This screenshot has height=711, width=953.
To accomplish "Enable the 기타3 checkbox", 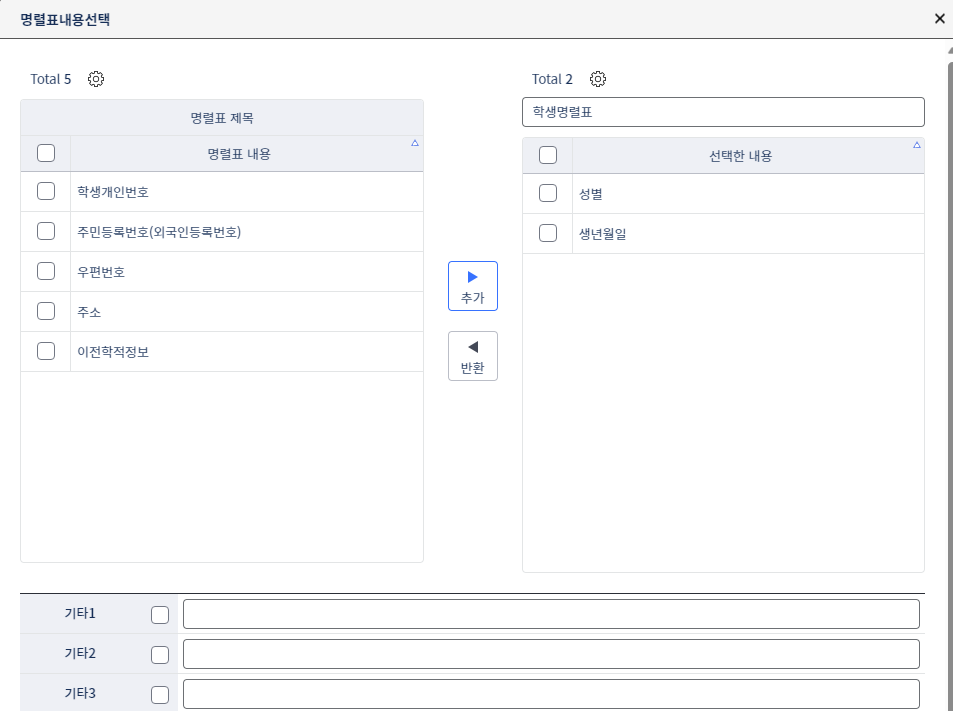I will [x=160, y=695].
